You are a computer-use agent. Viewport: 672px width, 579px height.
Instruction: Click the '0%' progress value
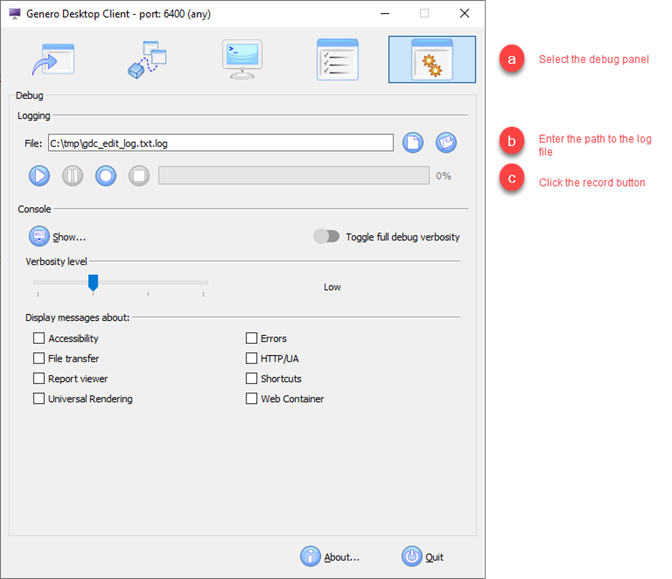point(444,176)
